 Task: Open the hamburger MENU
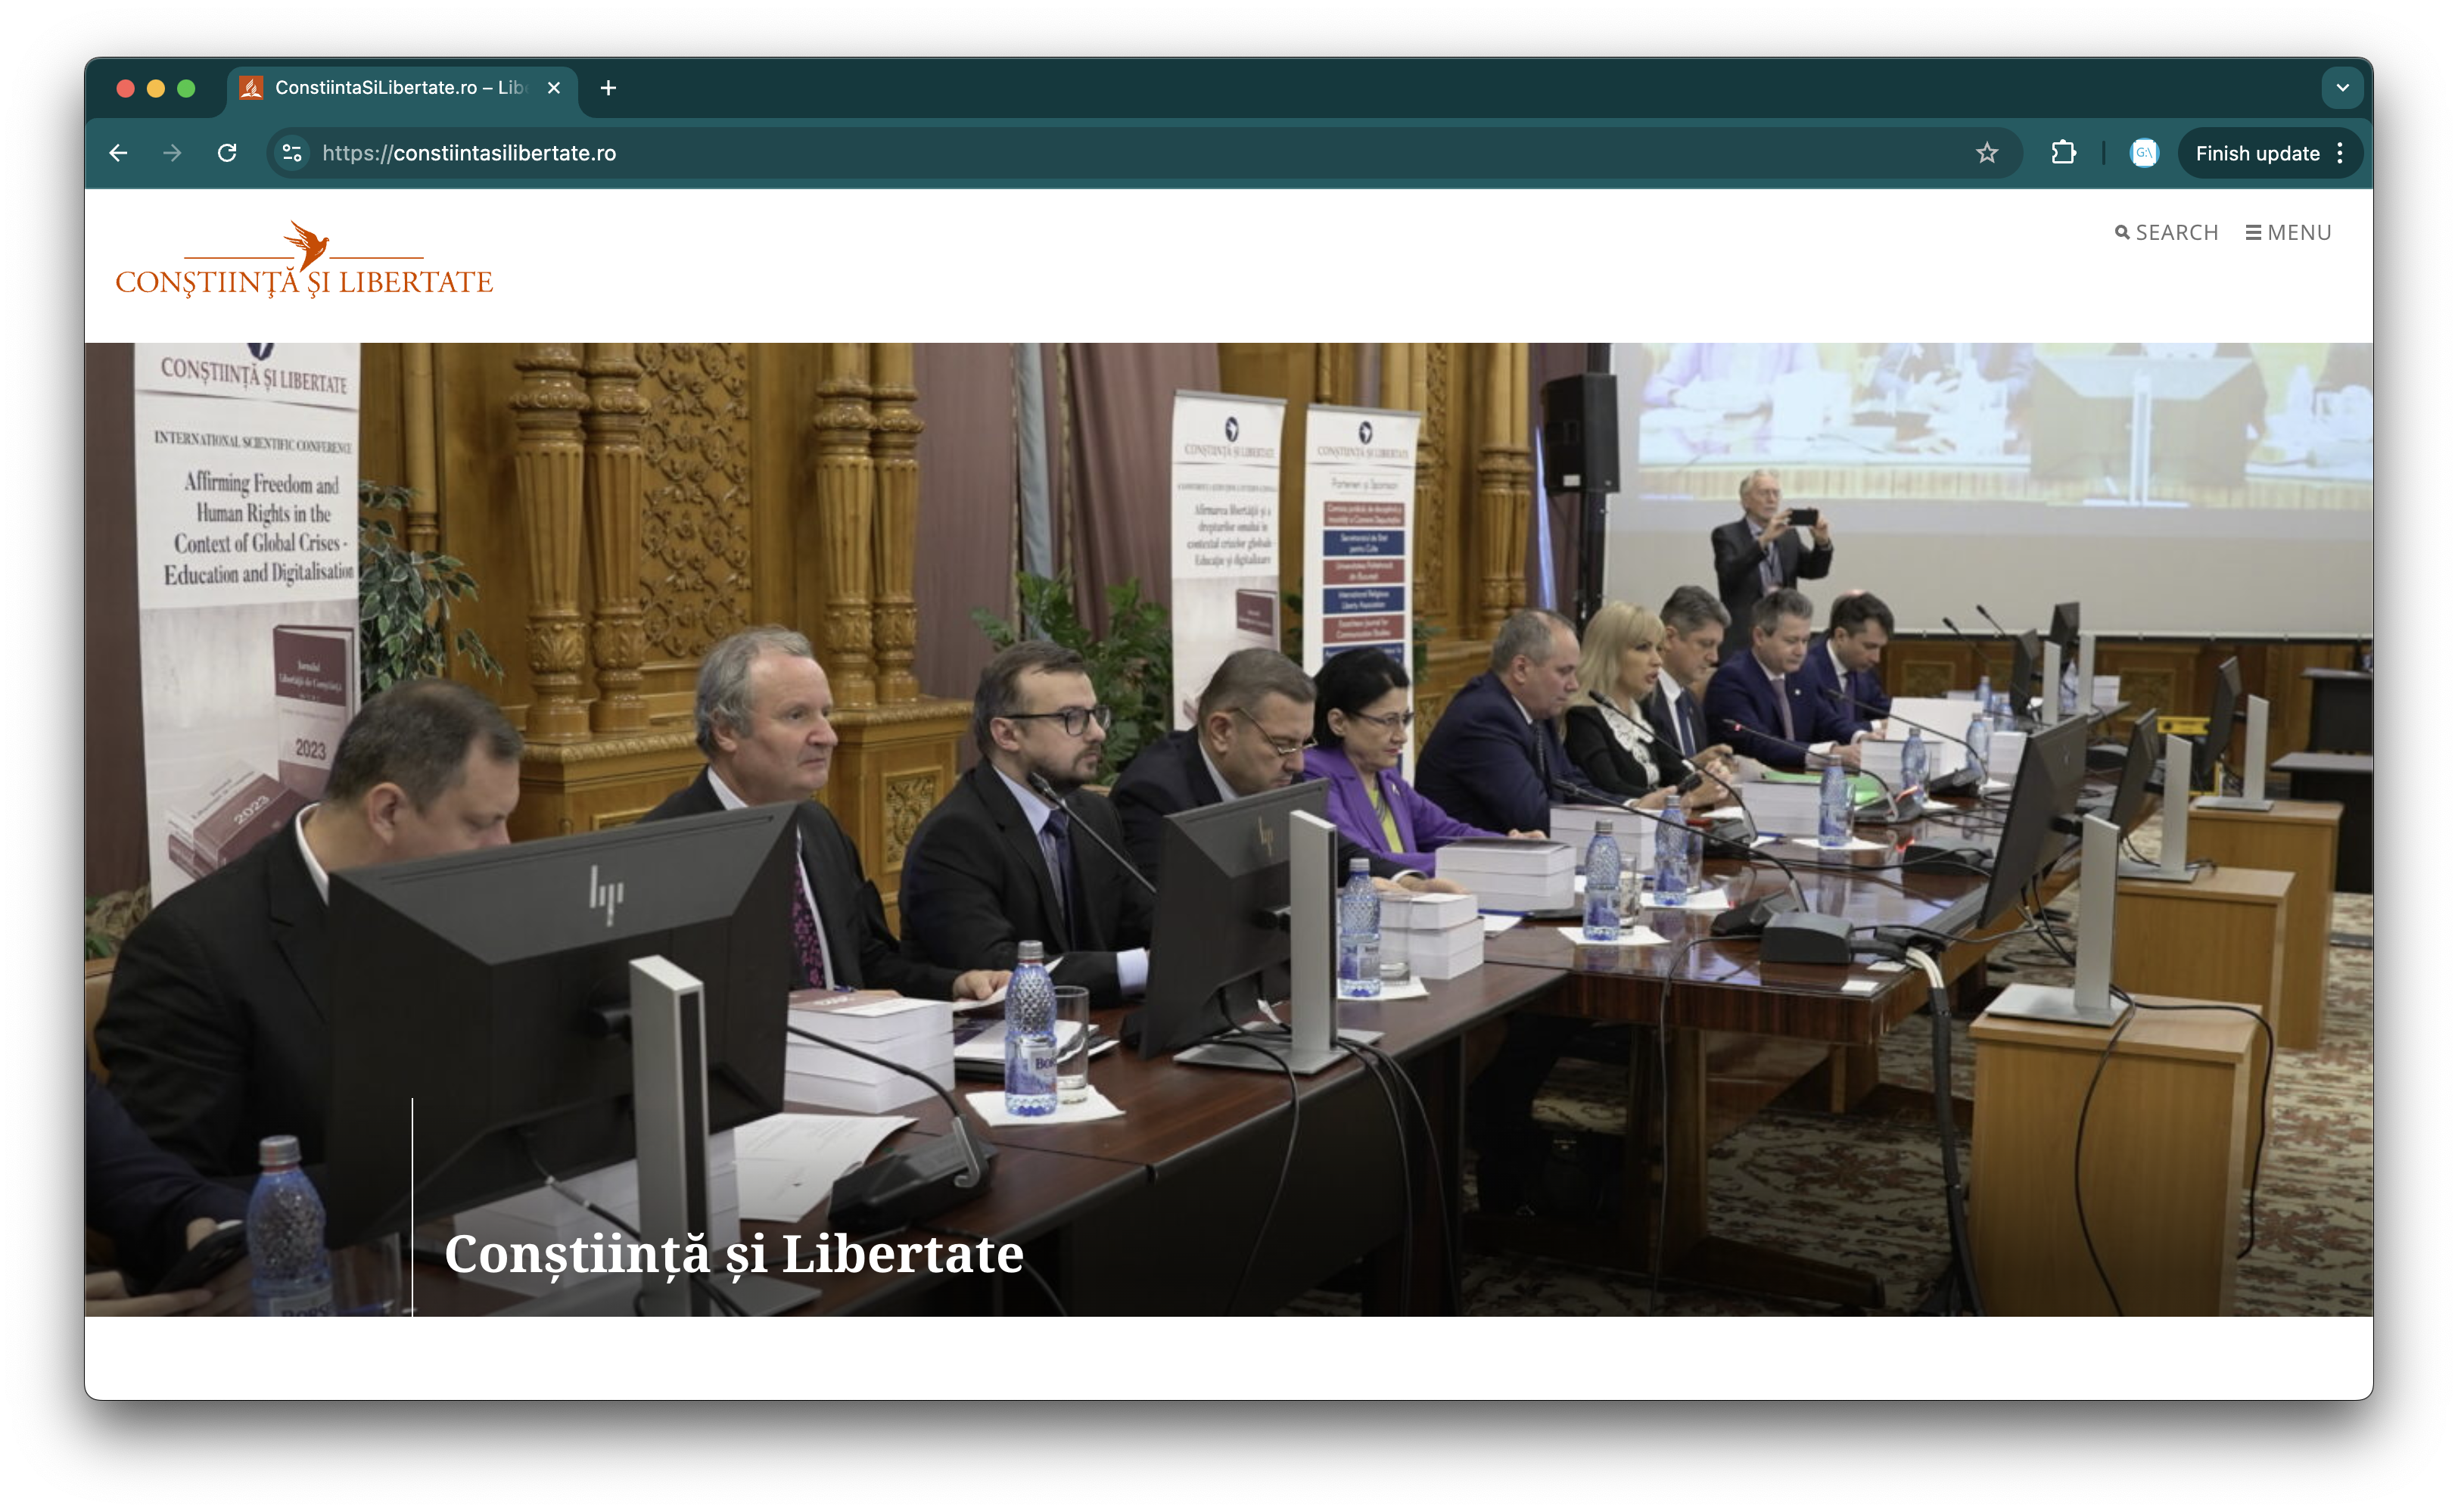[2288, 232]
